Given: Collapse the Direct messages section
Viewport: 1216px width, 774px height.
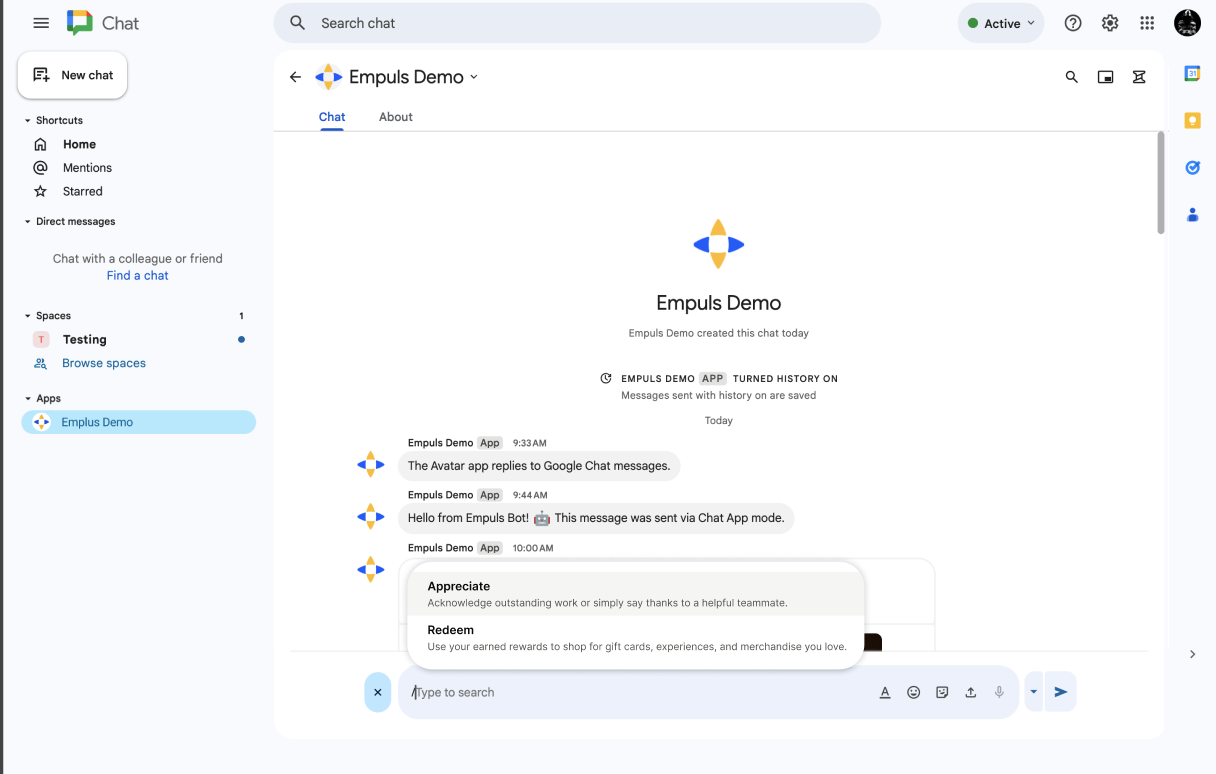Looking at the screenshot, I should coord(28,221).
